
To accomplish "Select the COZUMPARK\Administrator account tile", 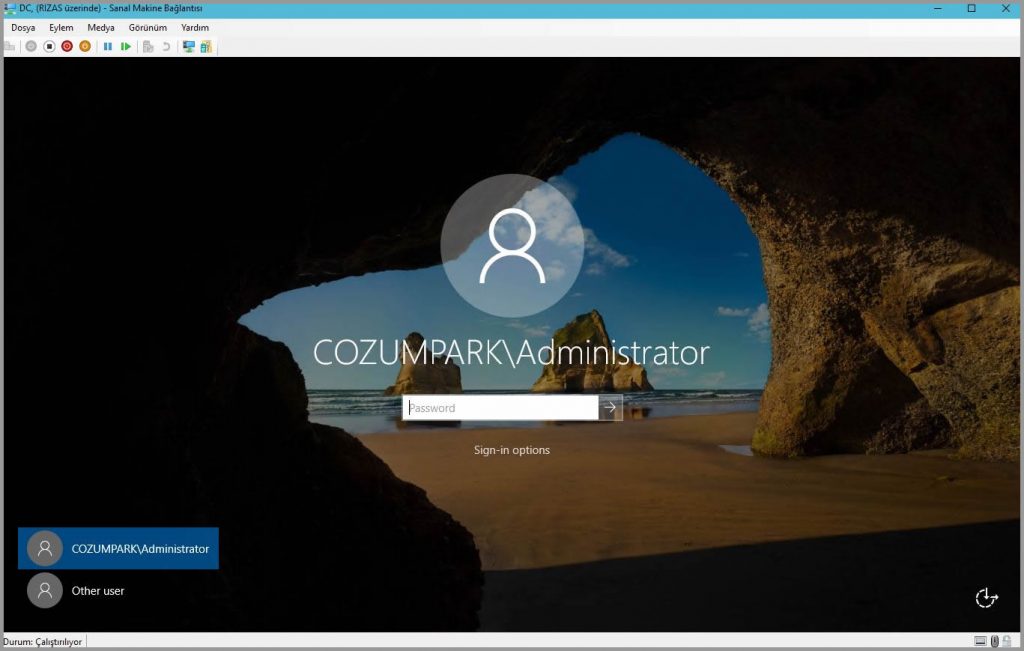I will click(118, 548).
